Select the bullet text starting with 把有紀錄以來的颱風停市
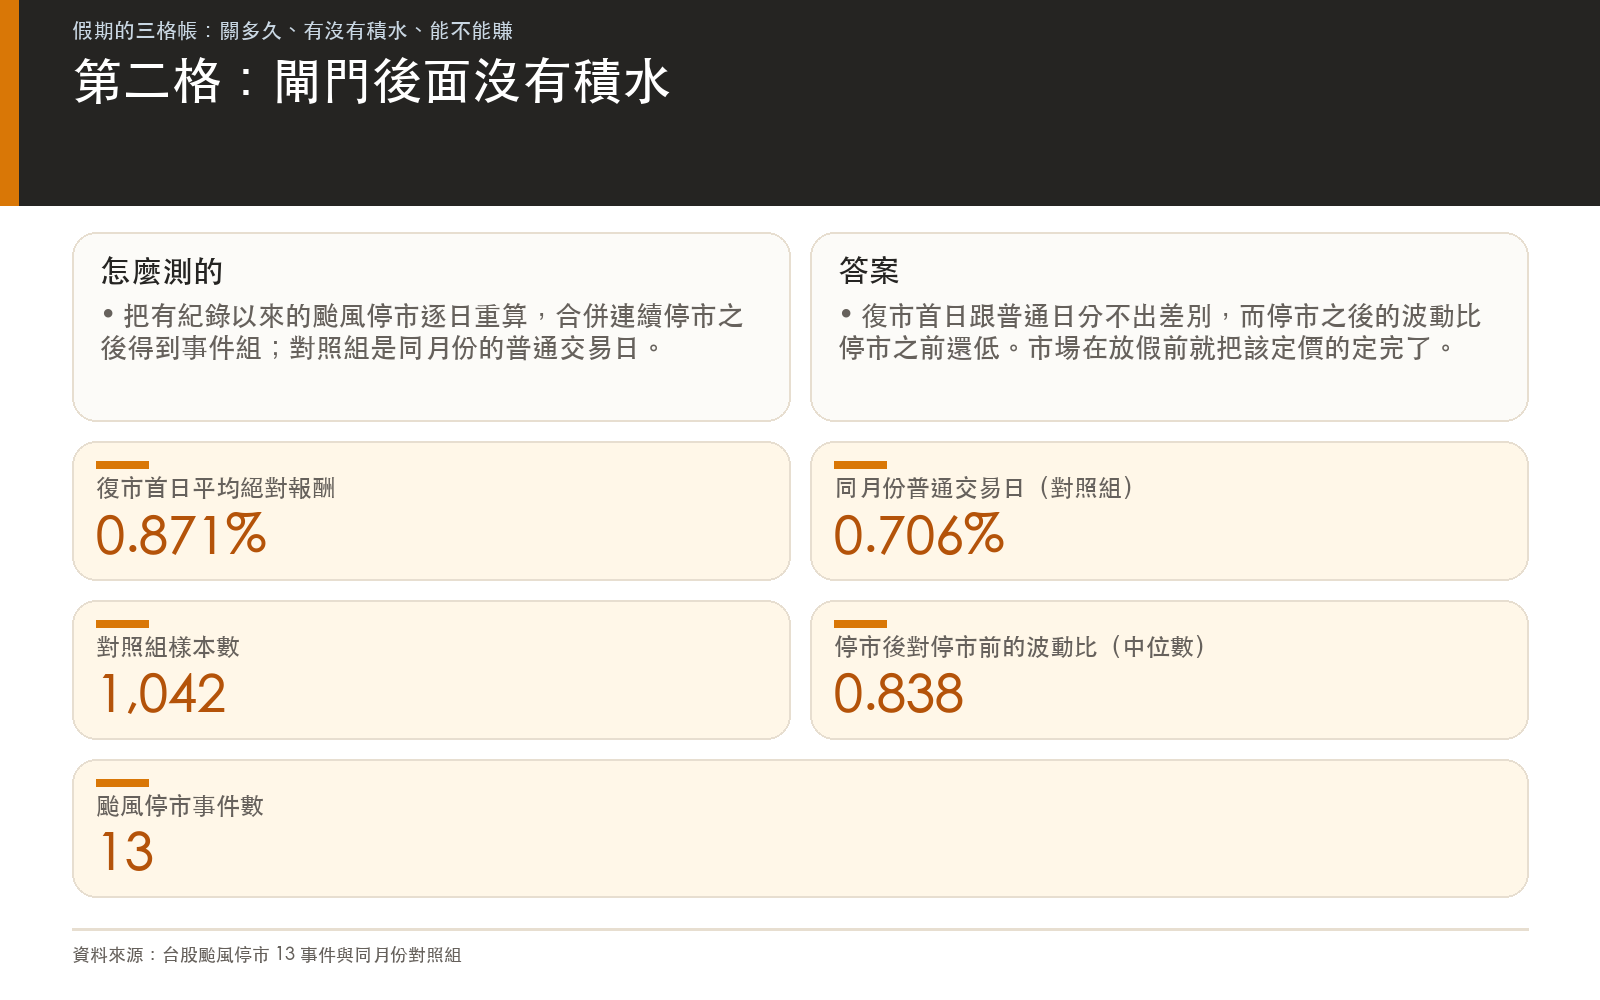This screenshot has height=1000, width=1600. coord(422,332)
